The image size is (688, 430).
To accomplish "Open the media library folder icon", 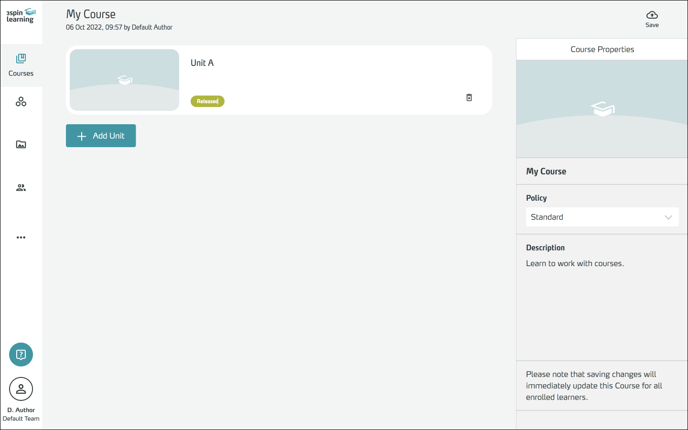I will (21, 145).
